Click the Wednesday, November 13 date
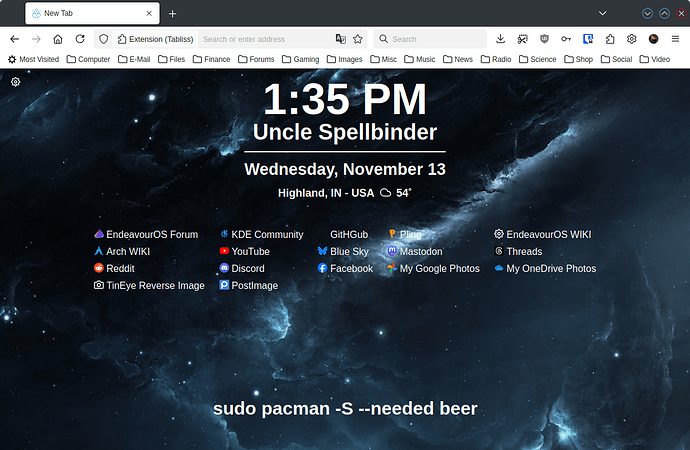Screen dimensions: 690x450 pyautogui.click(x=345, y=169)
